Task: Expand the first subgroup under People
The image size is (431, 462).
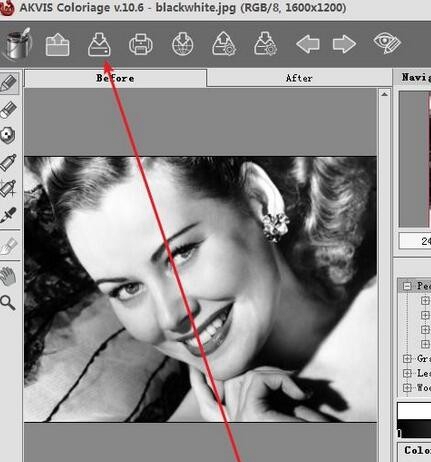Action: (x=425, y=300)
